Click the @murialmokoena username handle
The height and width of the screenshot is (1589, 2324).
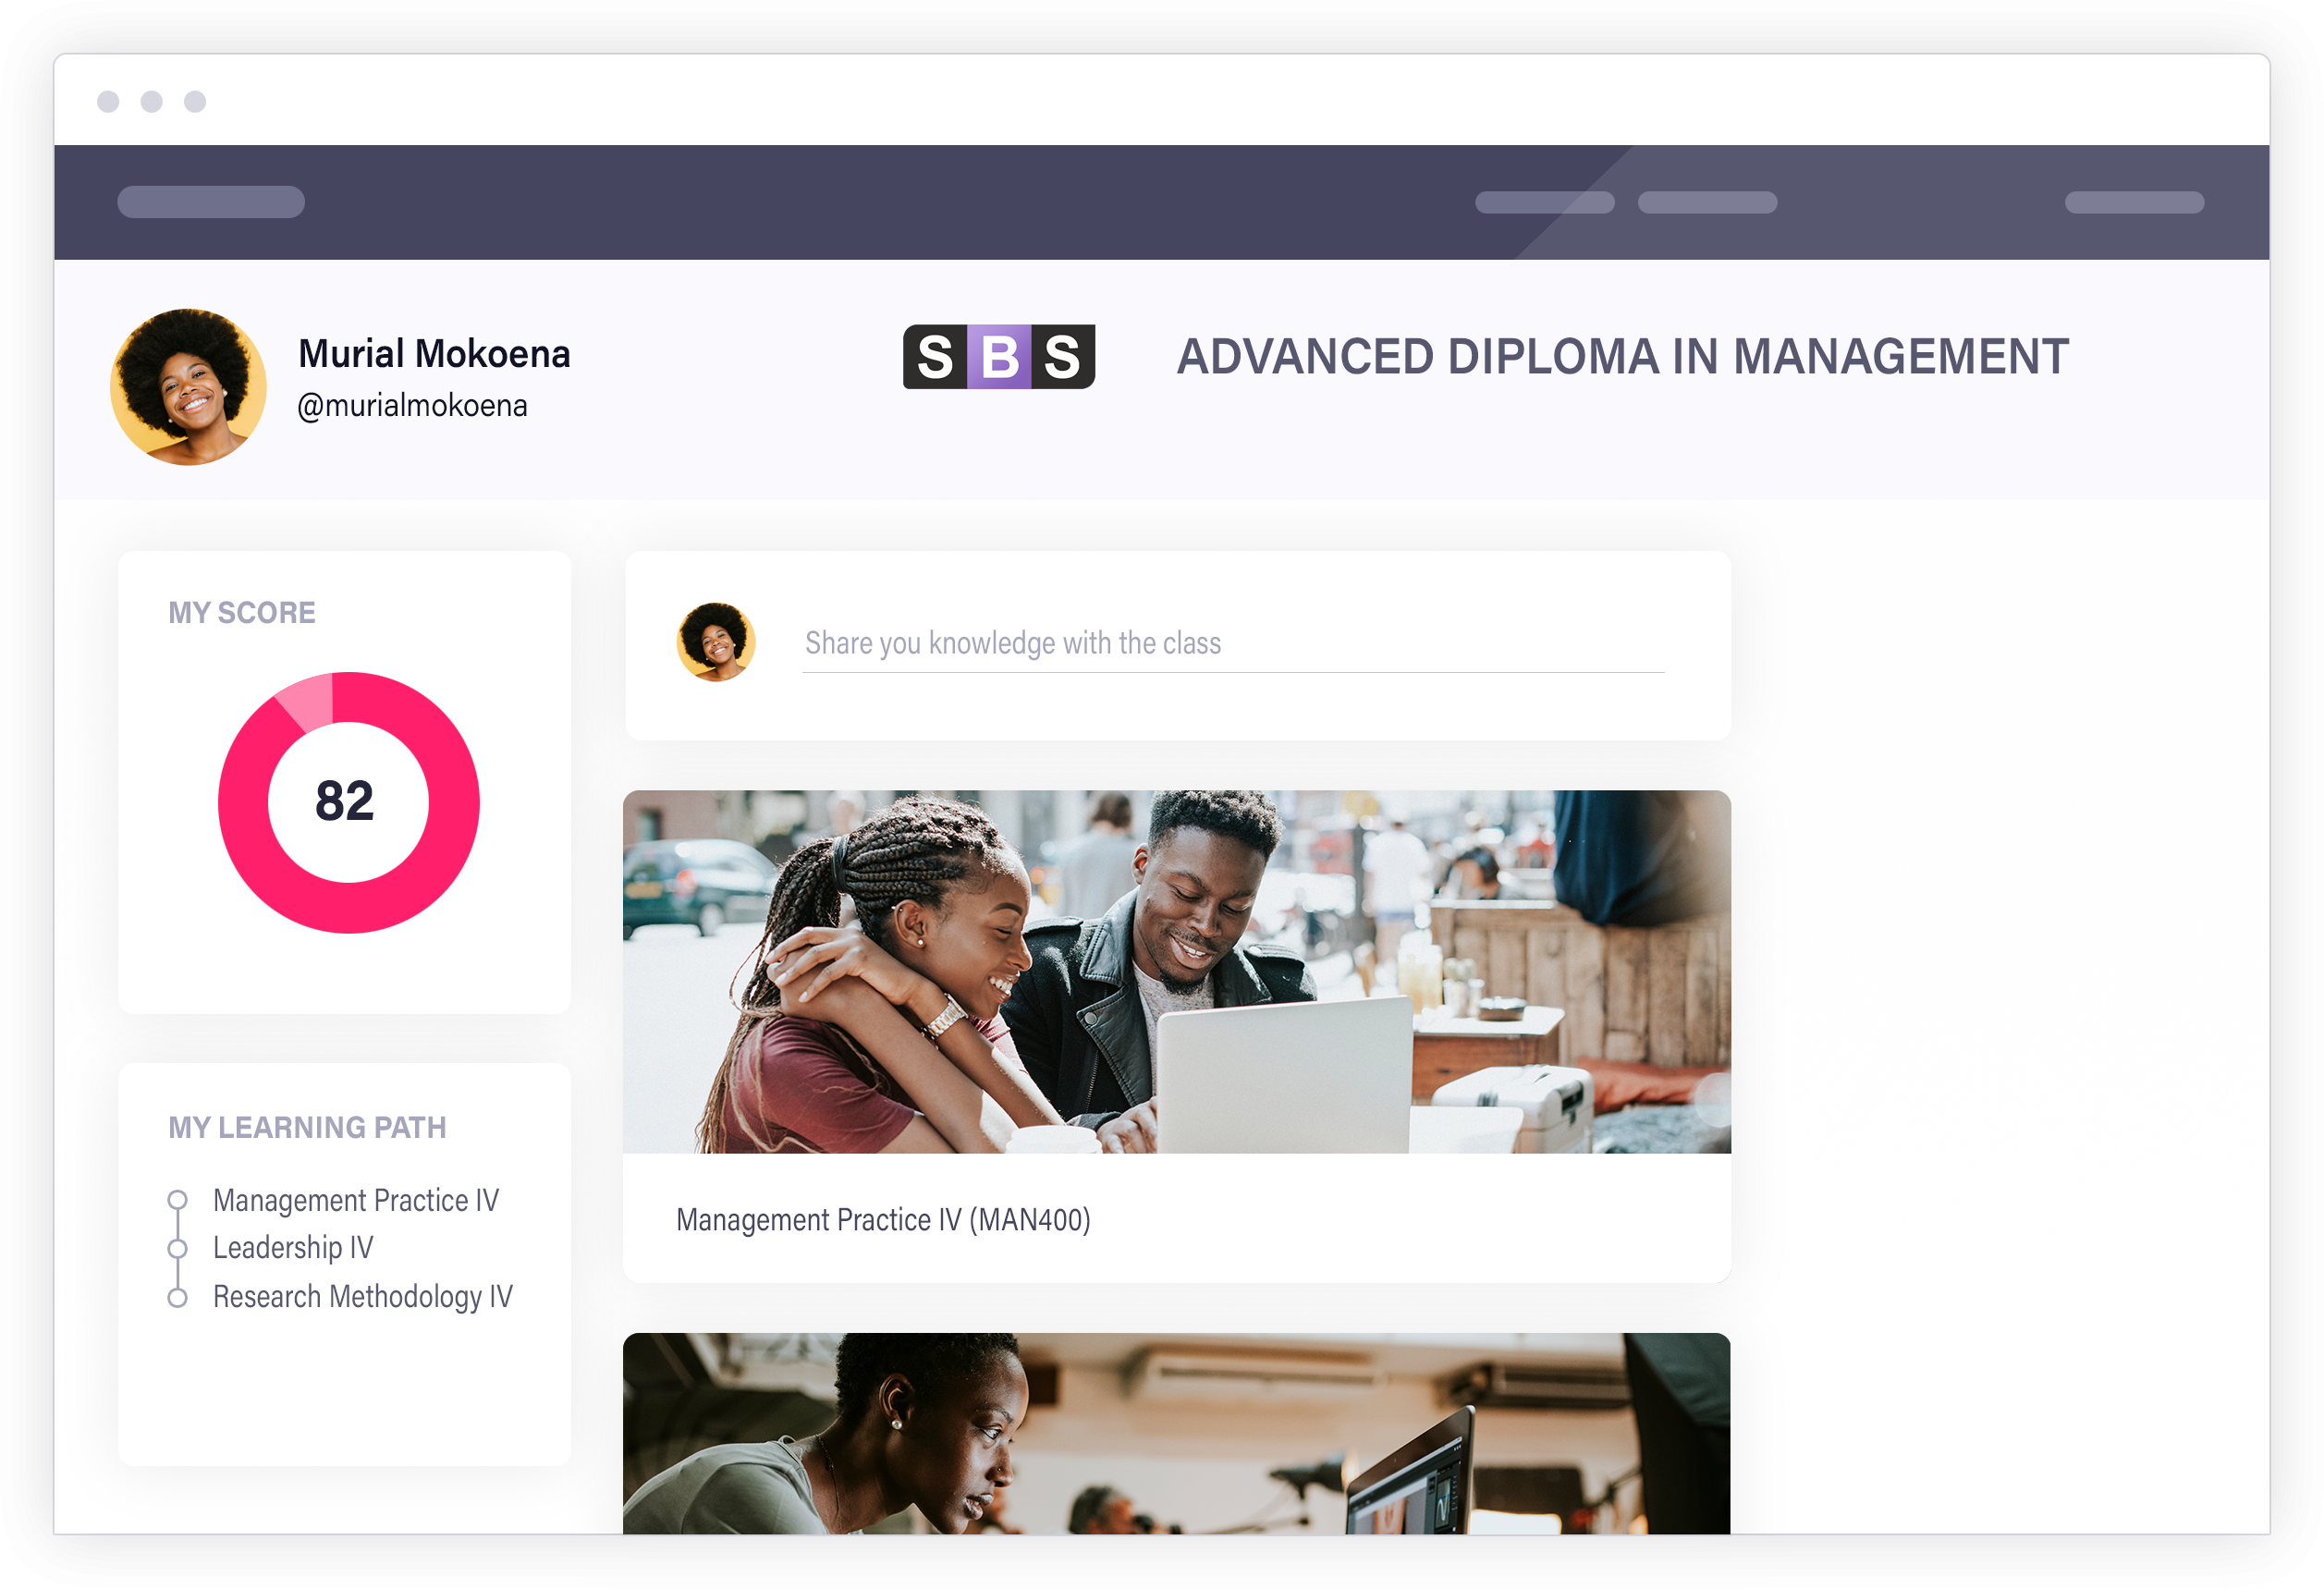point(412,406)
